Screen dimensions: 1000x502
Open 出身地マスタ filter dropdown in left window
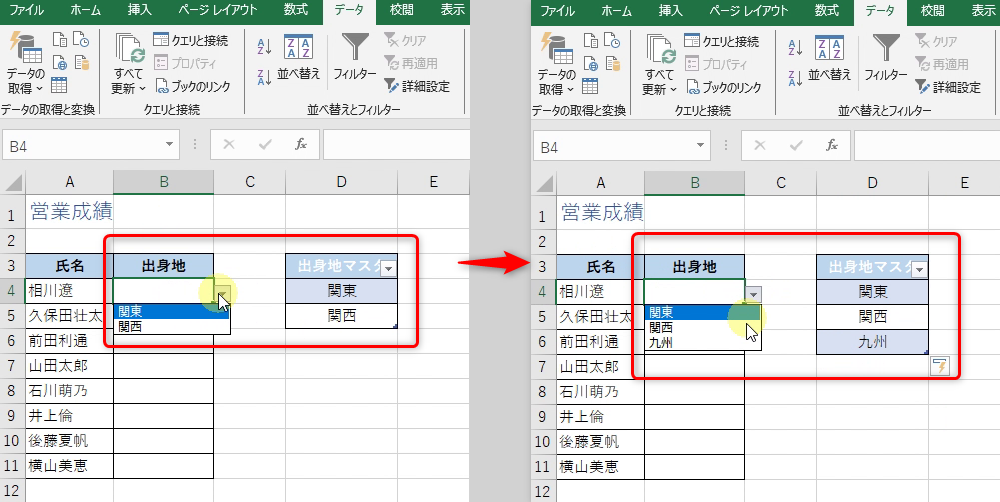(387, 268)
